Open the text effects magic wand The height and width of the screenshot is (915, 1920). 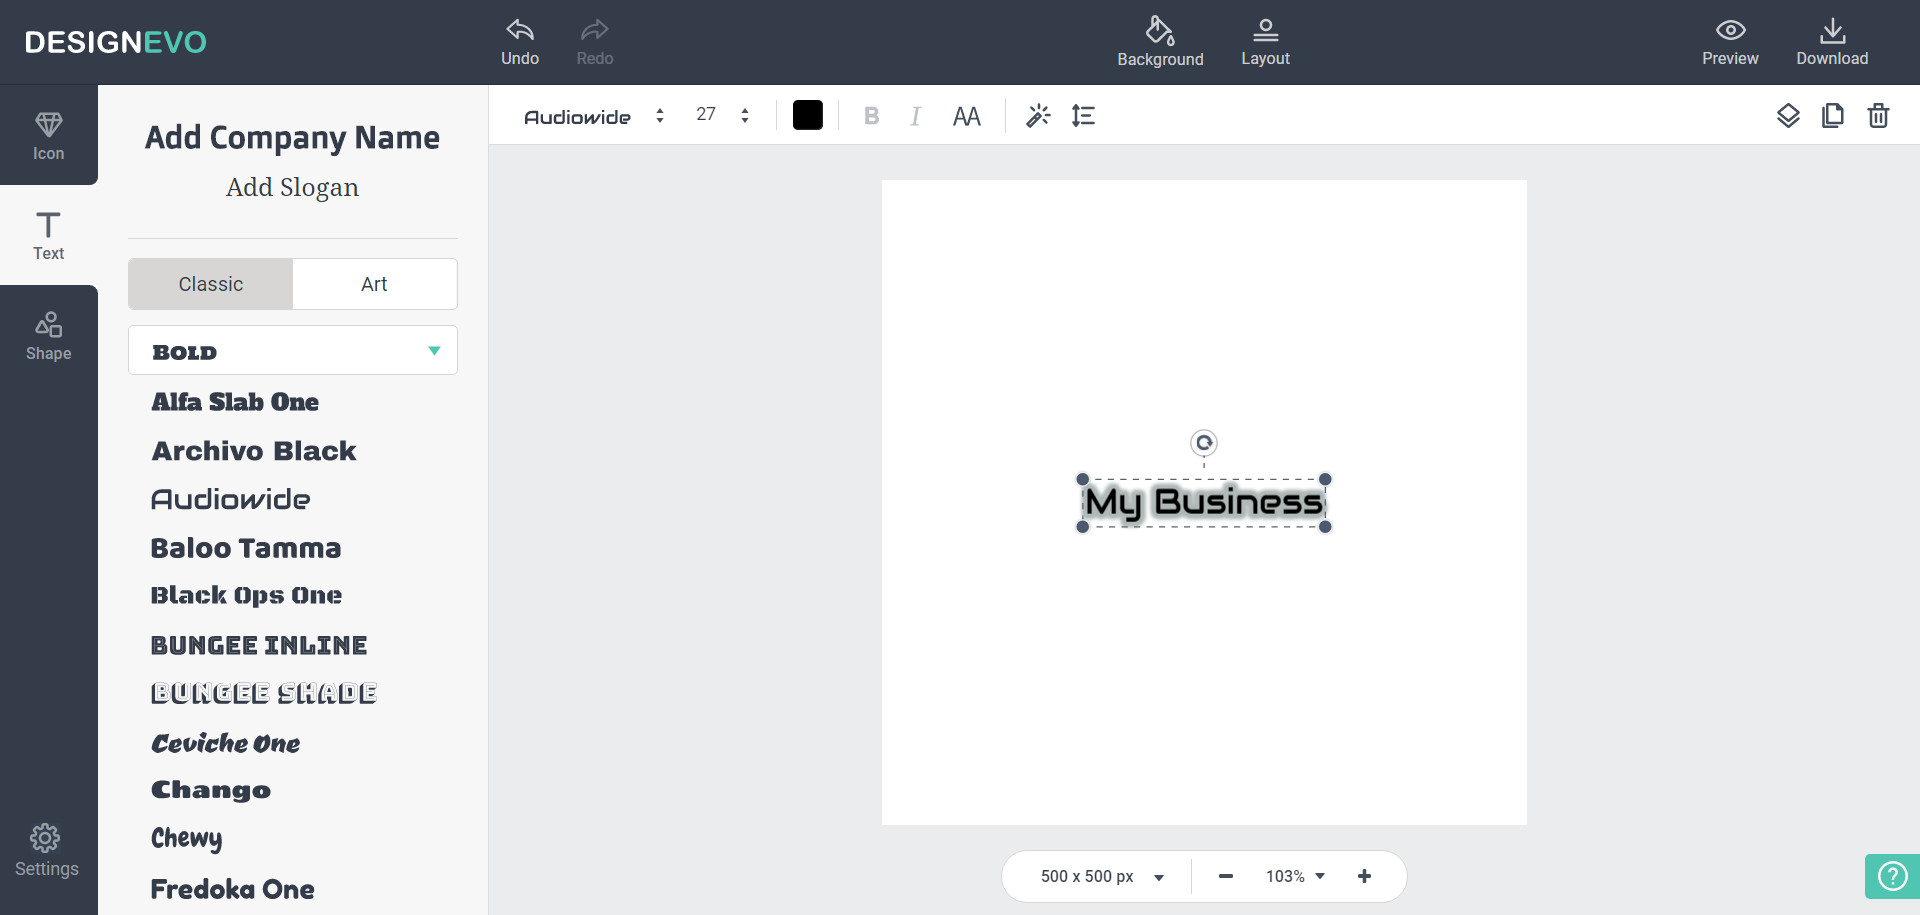(1038, 116)
